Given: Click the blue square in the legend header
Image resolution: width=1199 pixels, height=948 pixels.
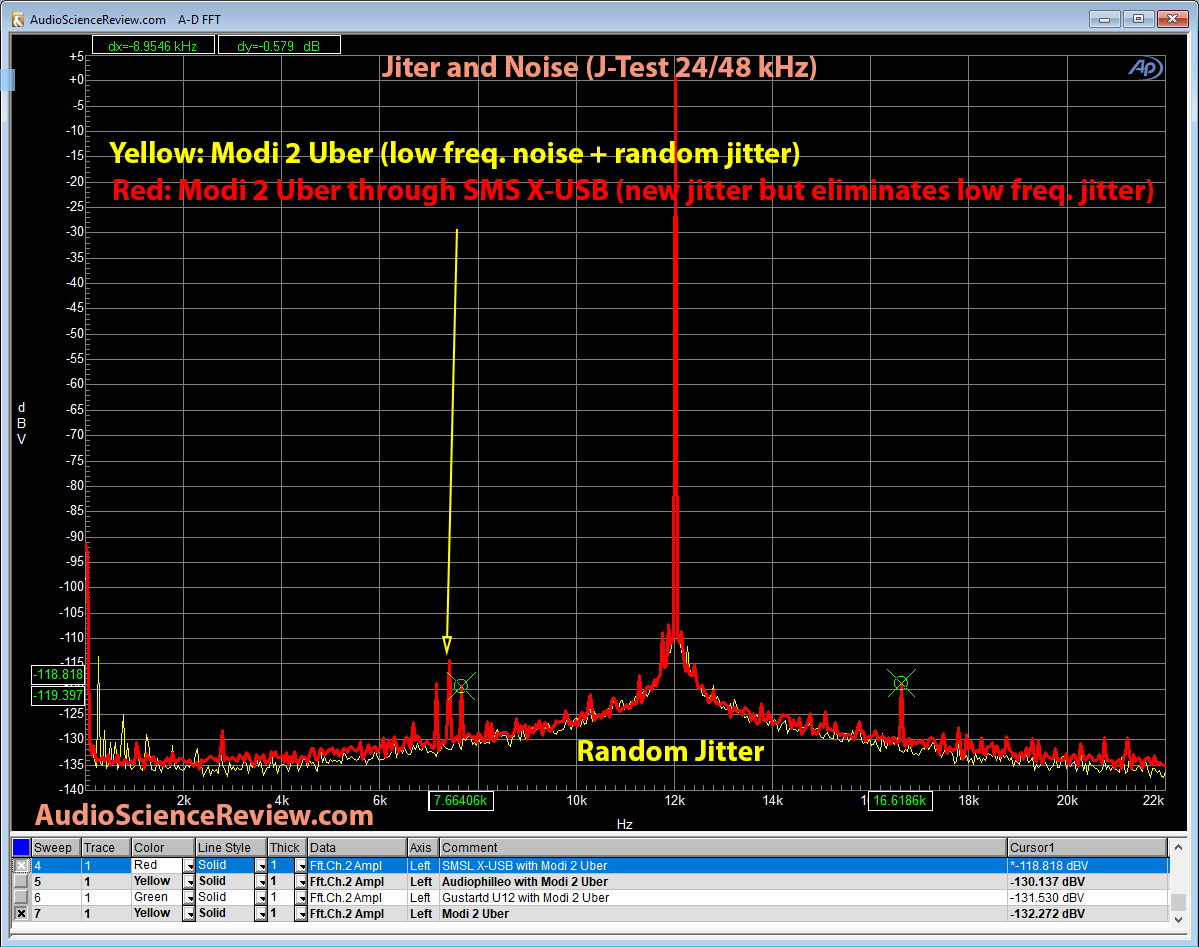Looking at the screenshot, I should (x=21, y=847).
